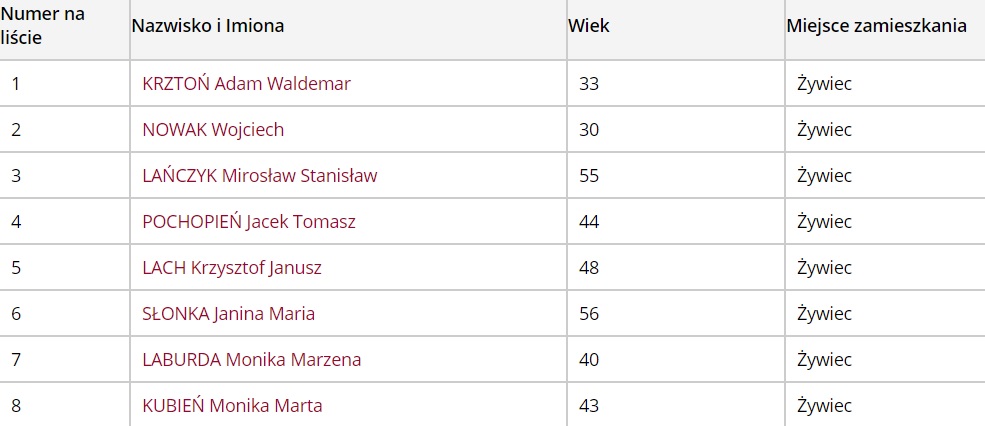Click the age cell showing 48
Viewport: 985px width, 426px height.
click(x=589, y=268)
